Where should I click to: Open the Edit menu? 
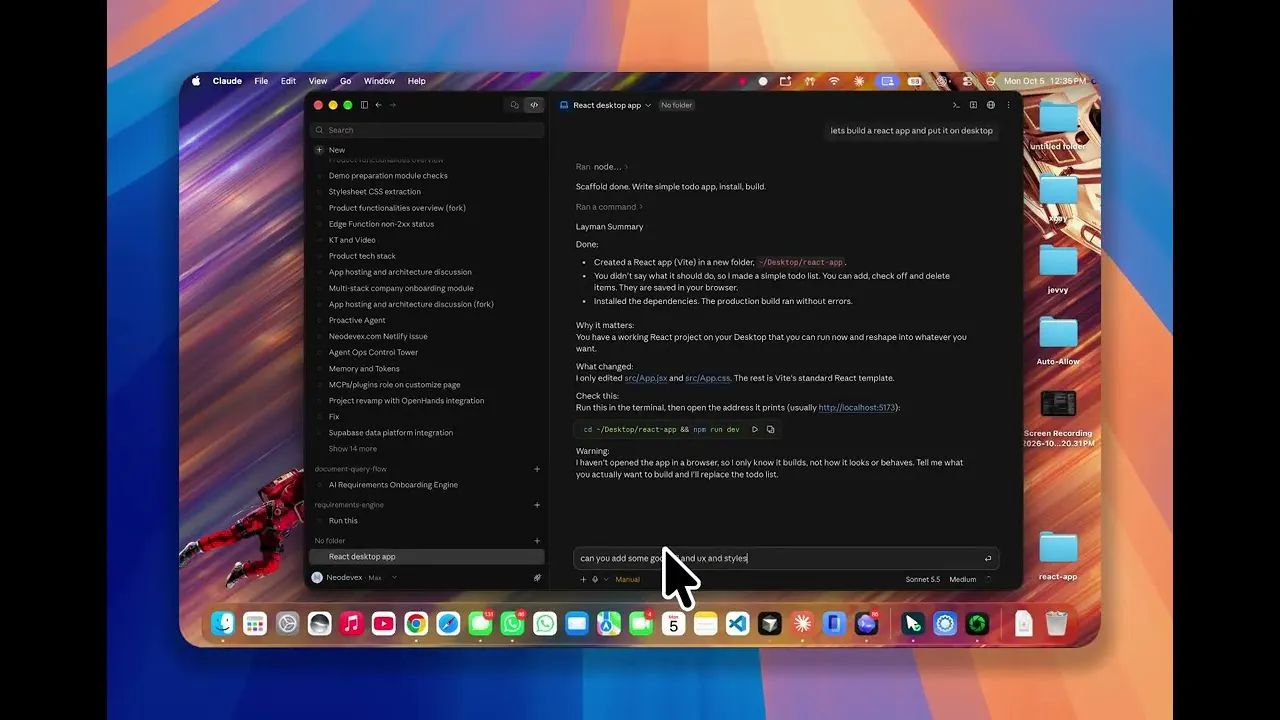coord(288,81)
